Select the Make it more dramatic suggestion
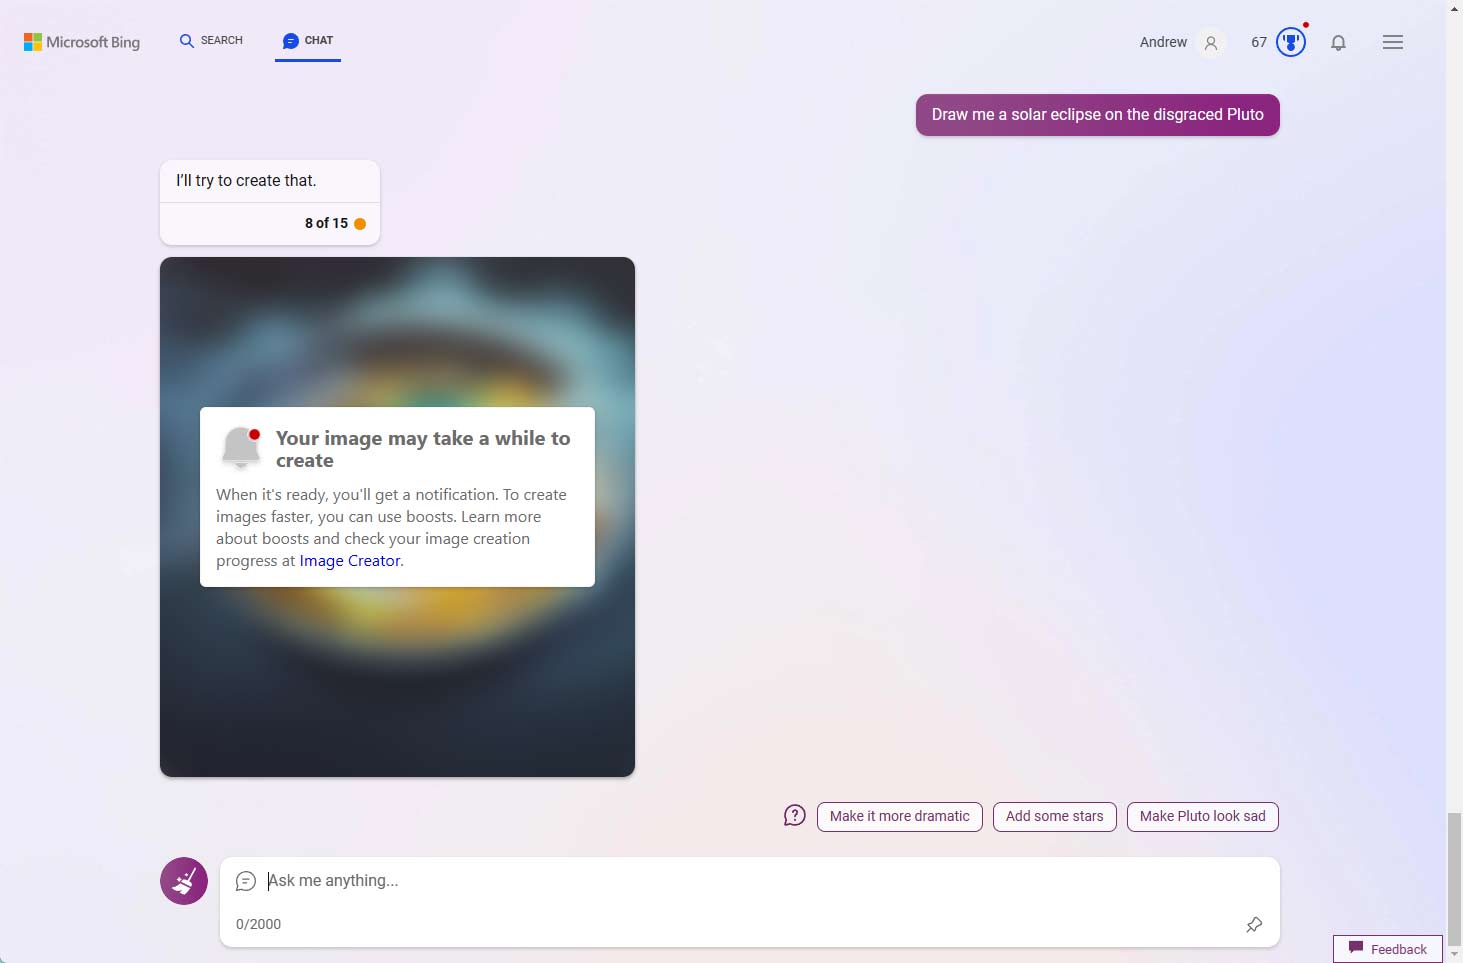1463x963 pixels. pyautogui.click(x=898, y=816)
